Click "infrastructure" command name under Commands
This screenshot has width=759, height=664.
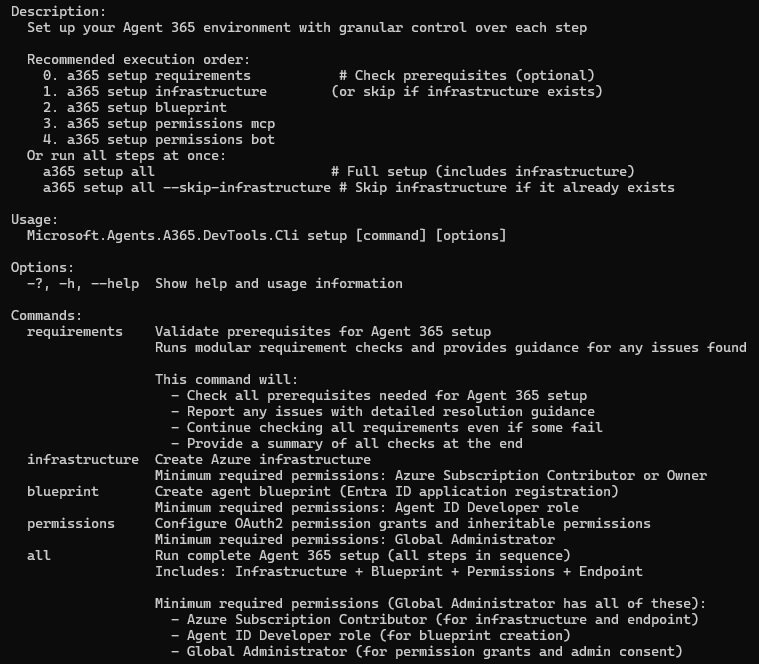[x=82, y=459]
